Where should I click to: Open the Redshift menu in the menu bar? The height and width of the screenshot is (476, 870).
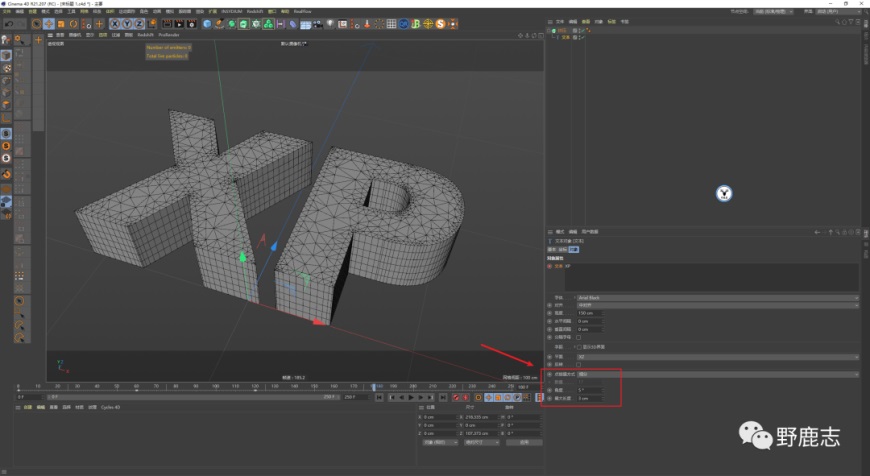(255, 11)
